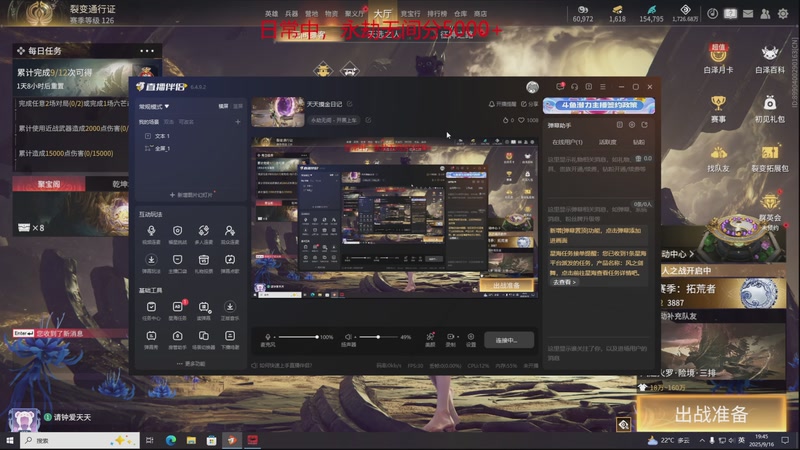Open the game mail envelope icon

pyautogui.click(x=748, y=14)
